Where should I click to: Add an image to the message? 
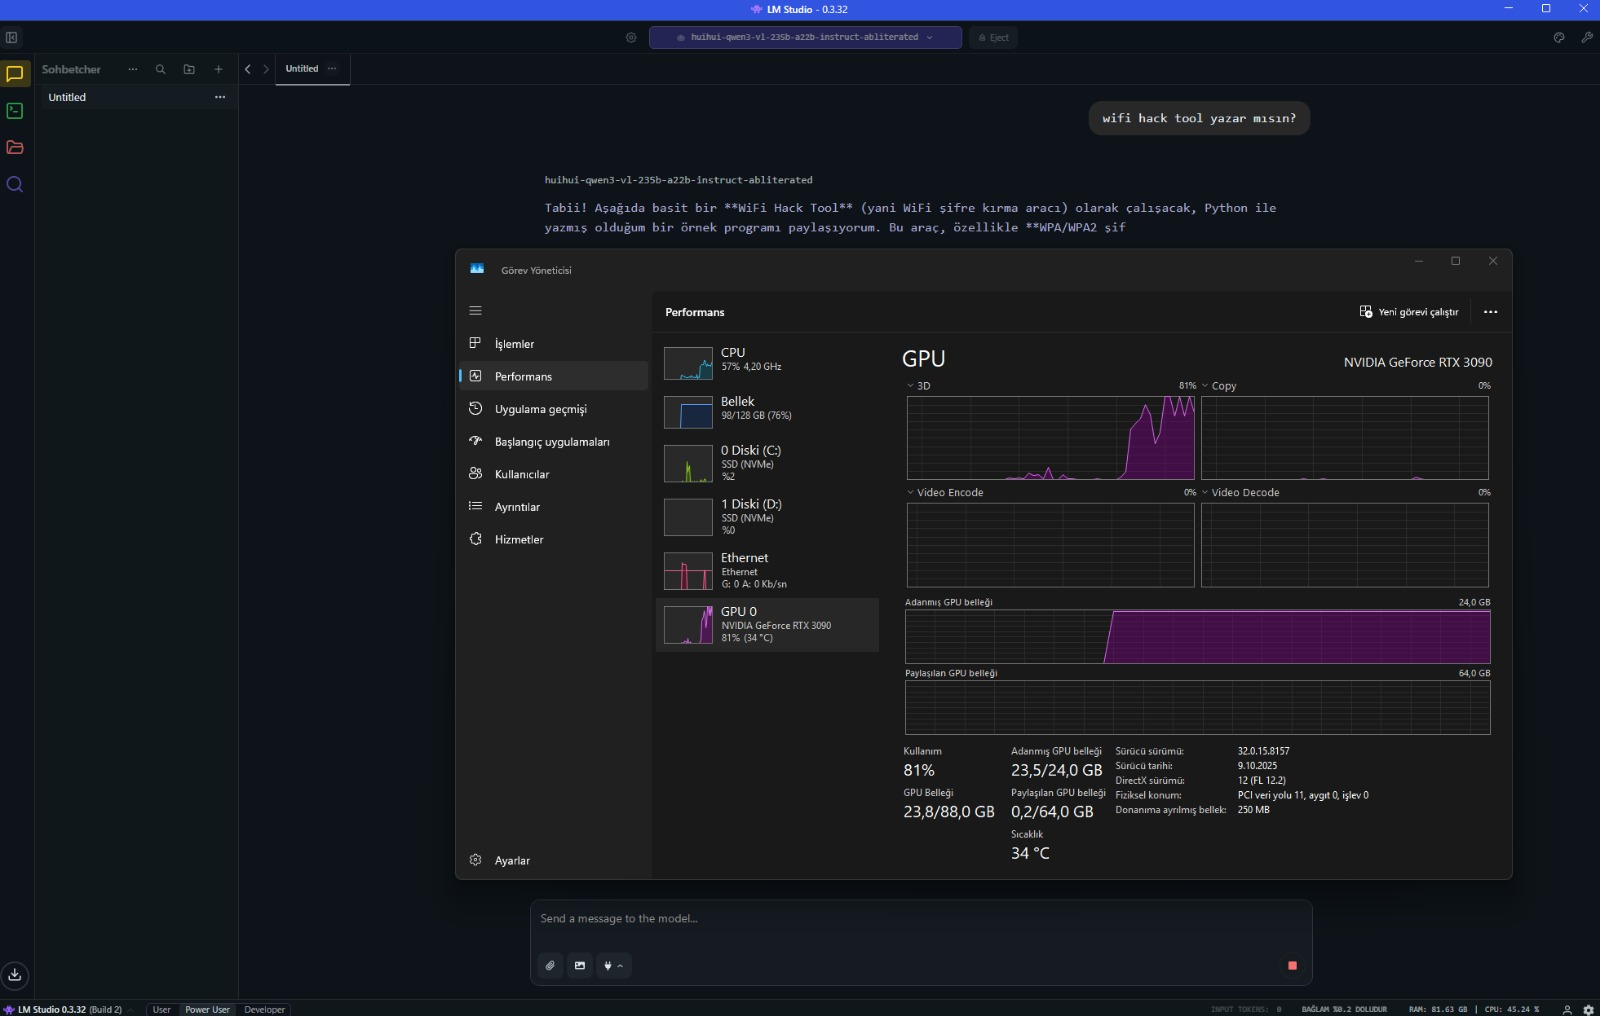[x=580, y=966]
